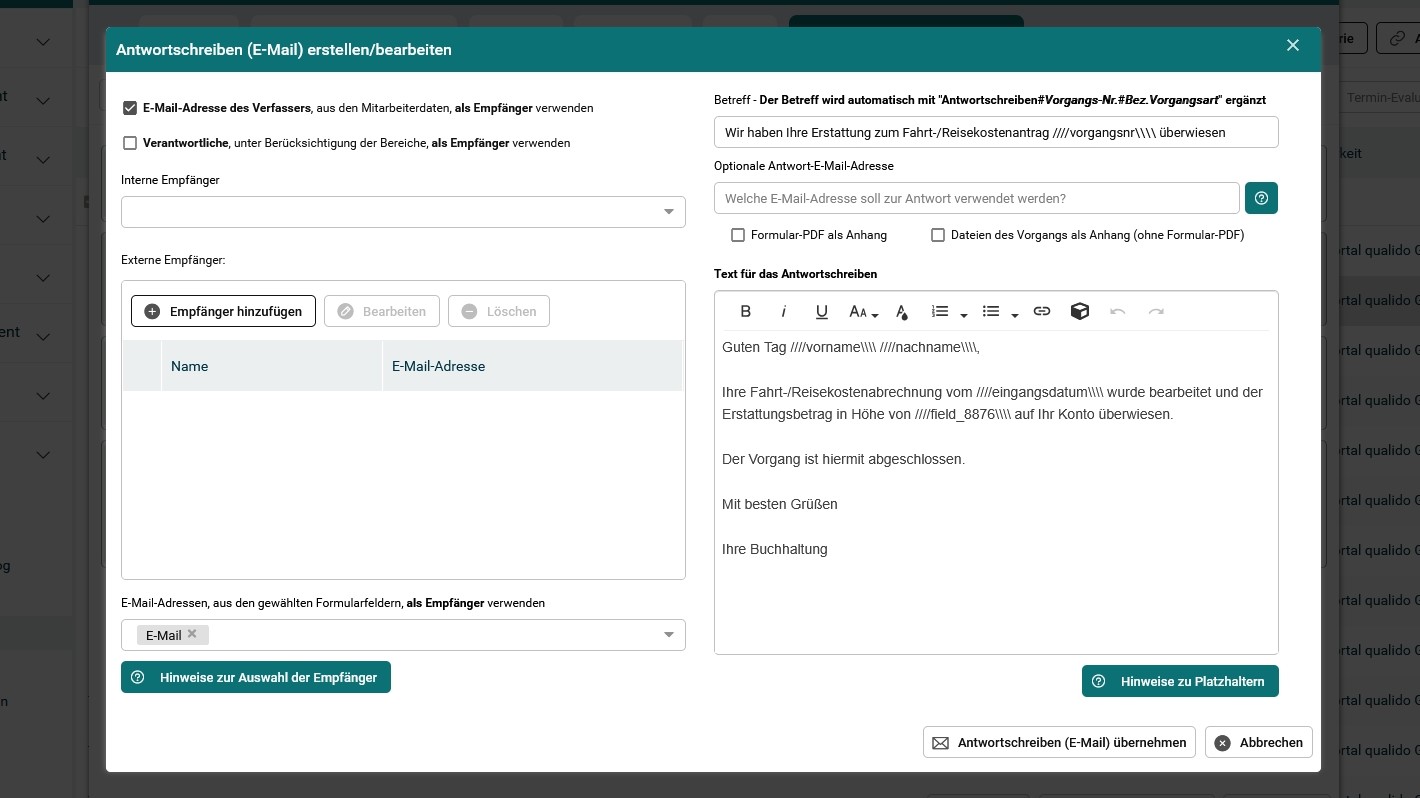Click the help icon next to reply email field
The width and height of the screenshot is (1420, 798).
point(1262,198)
